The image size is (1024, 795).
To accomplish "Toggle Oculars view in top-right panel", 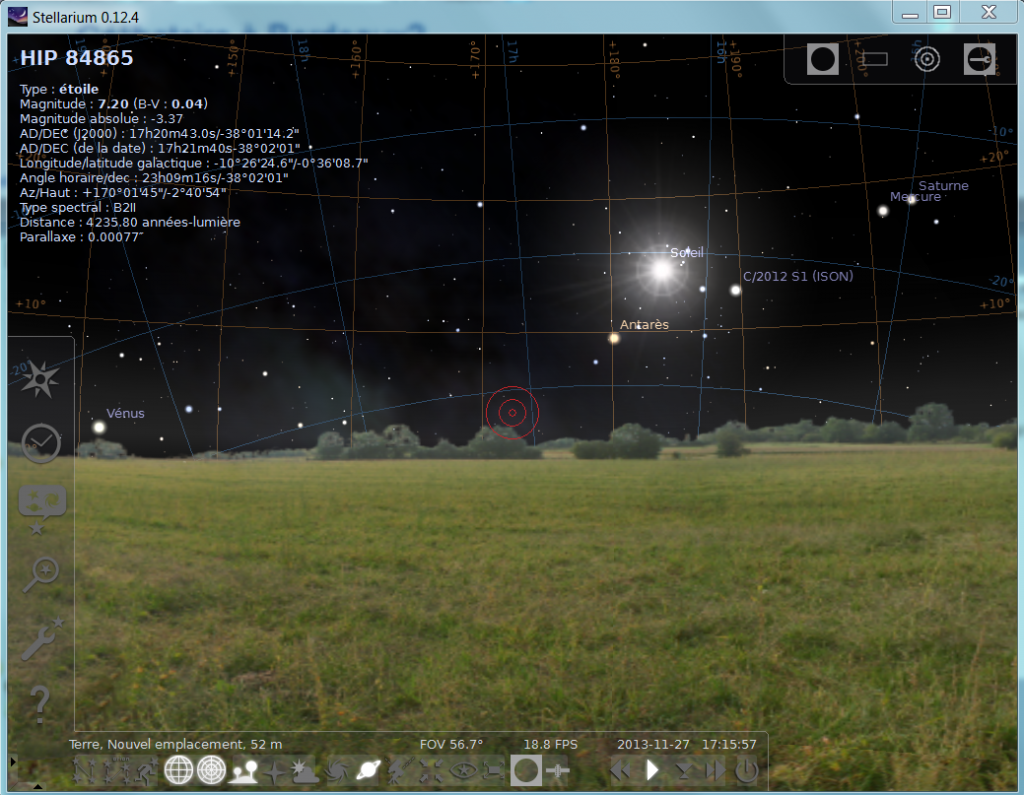I will 823,59.
